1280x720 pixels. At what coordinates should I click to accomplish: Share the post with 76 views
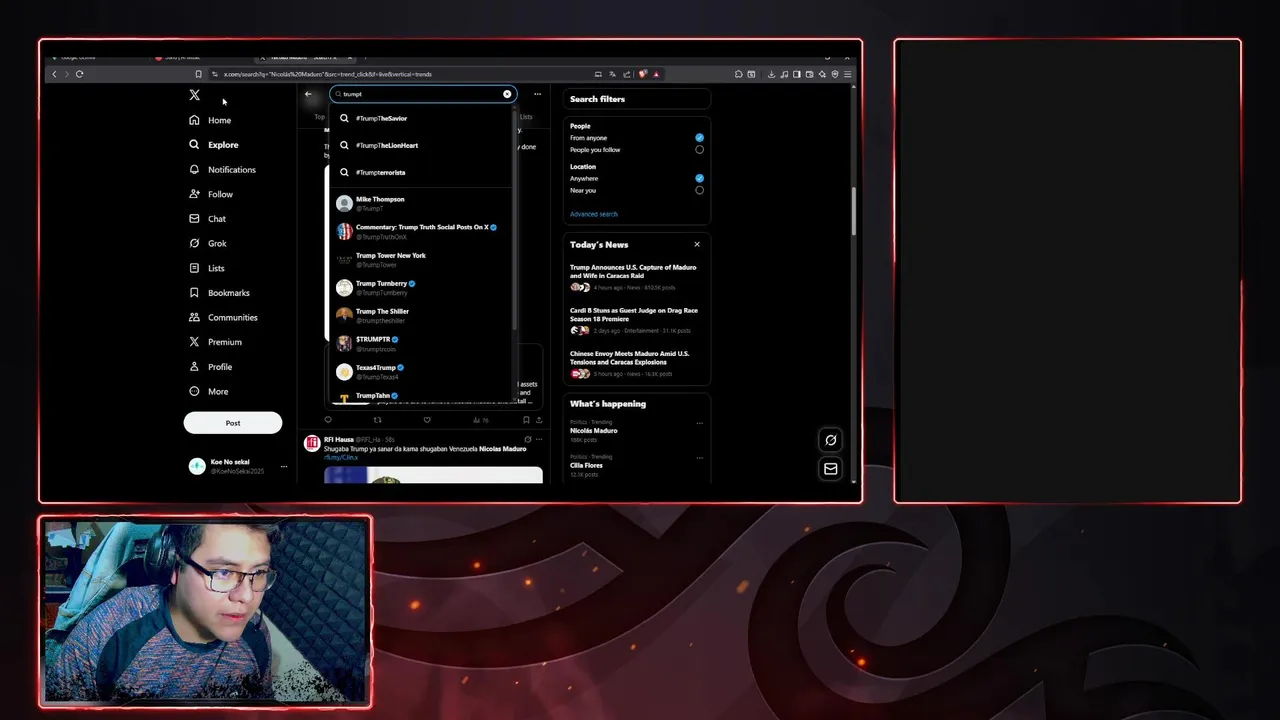[539, 420]
